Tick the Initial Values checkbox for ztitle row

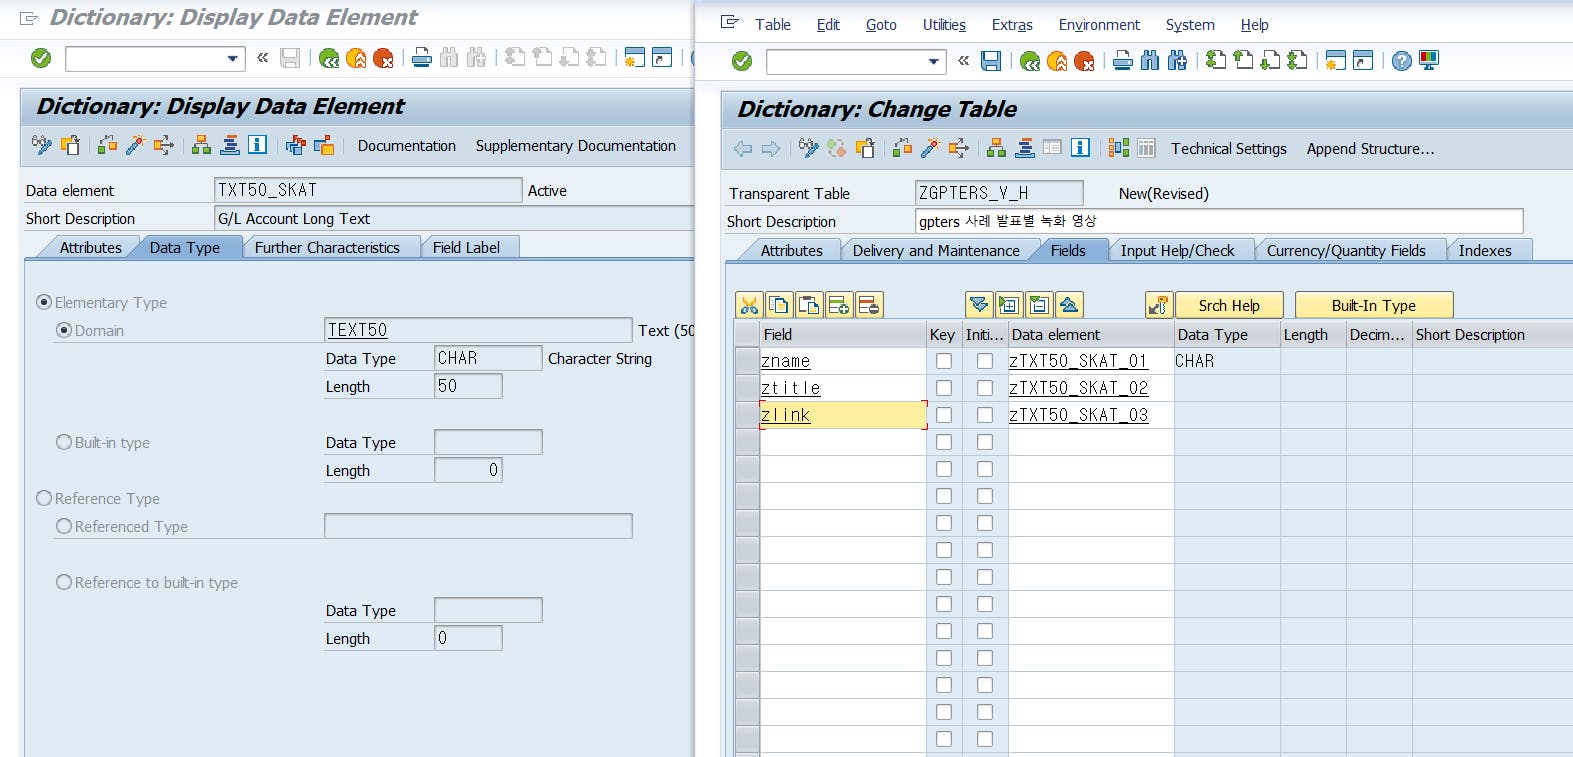tap(985, 388)
